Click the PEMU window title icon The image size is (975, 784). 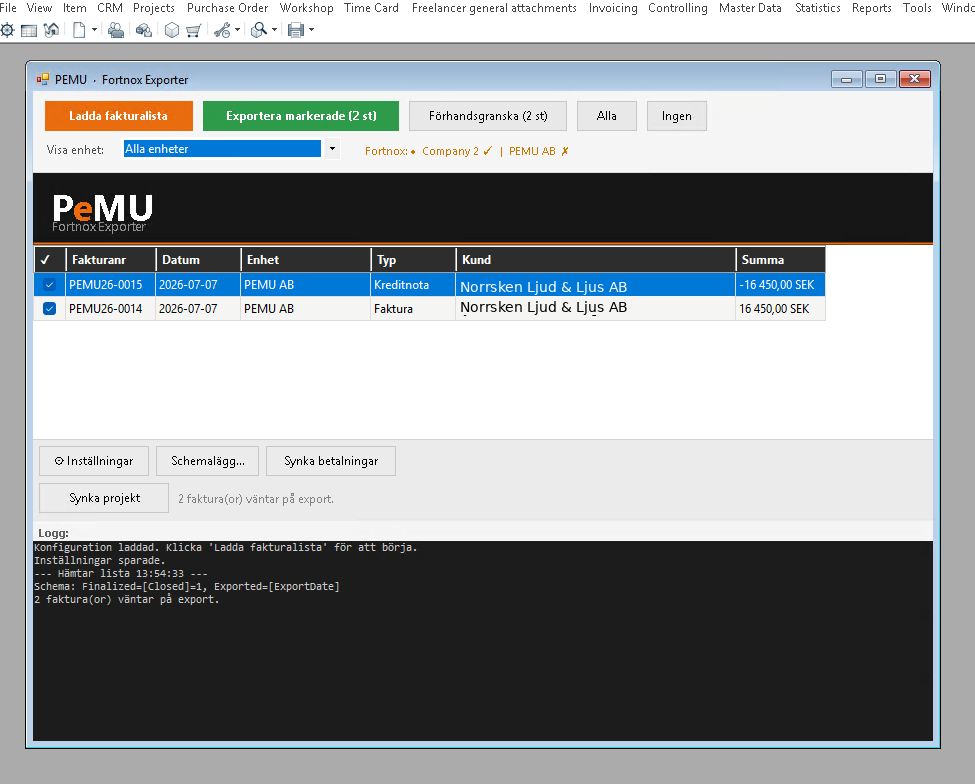[x=43, y=79]
